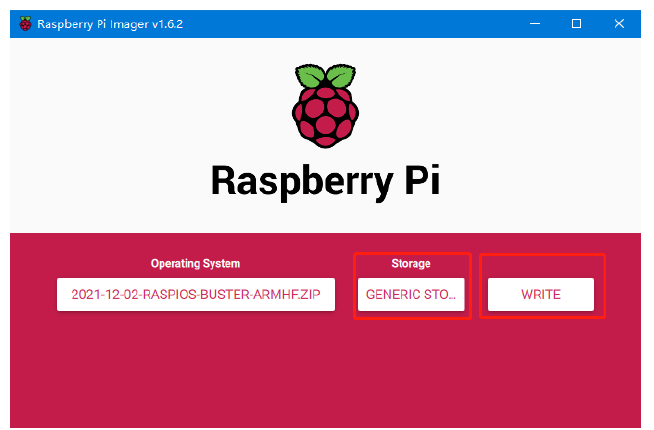This screenshot has height=430, width=654.
Task: Open the Operating System selection button
Action: (x=196, y=294)
